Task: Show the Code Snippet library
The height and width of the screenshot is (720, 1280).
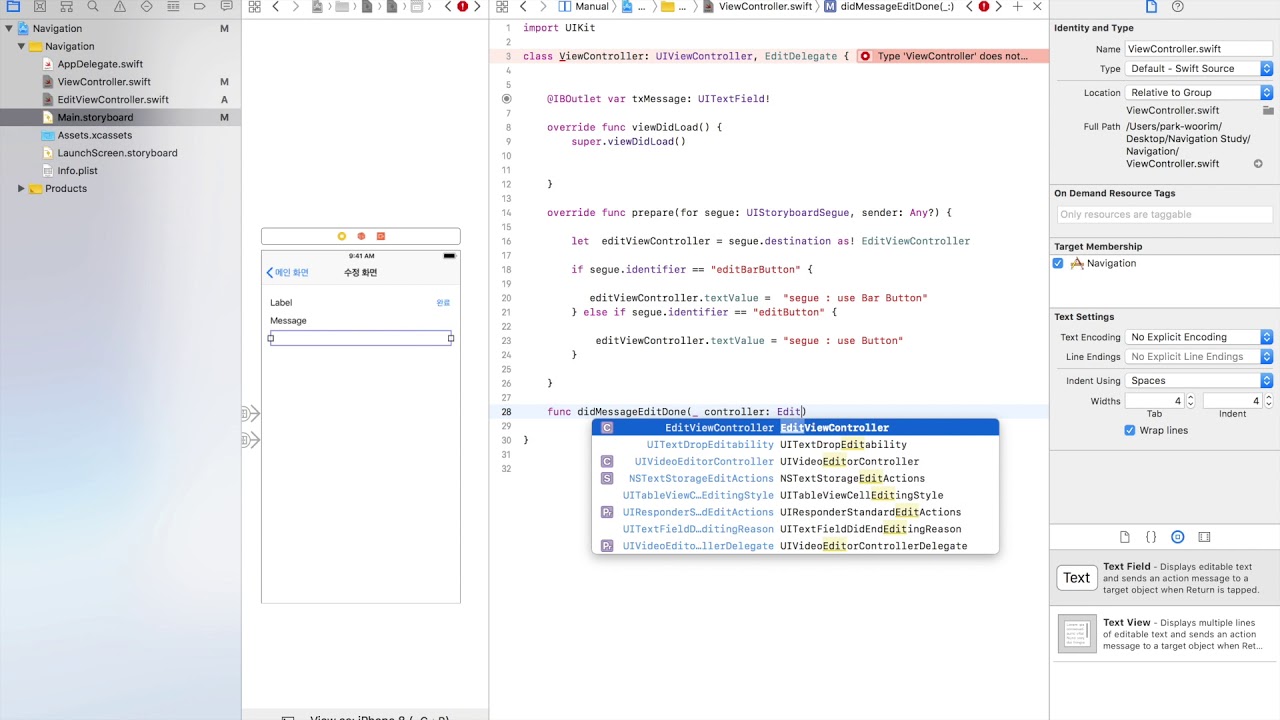Action: coord(1151,537)
